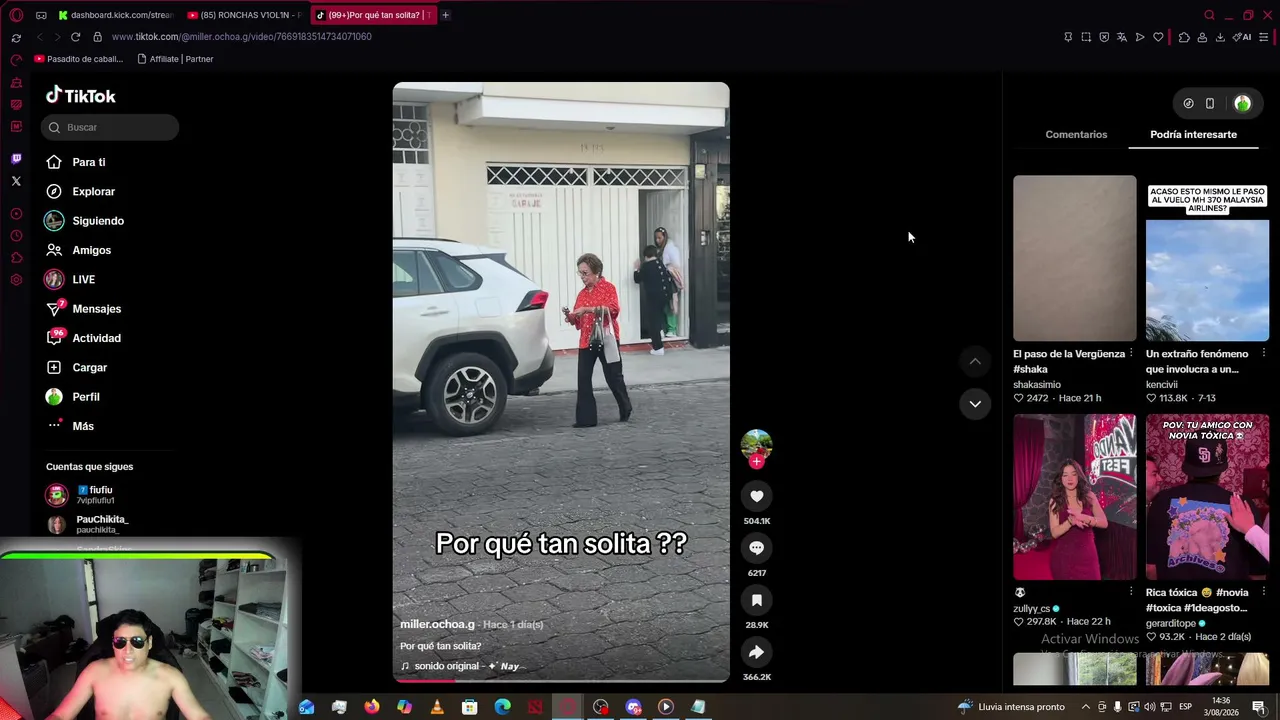Open the Siguiendo feed

85,221
